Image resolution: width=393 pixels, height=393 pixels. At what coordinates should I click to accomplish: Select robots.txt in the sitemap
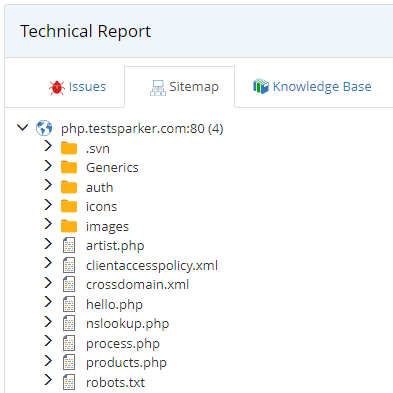pyautogui.click(x=115, y=383)
